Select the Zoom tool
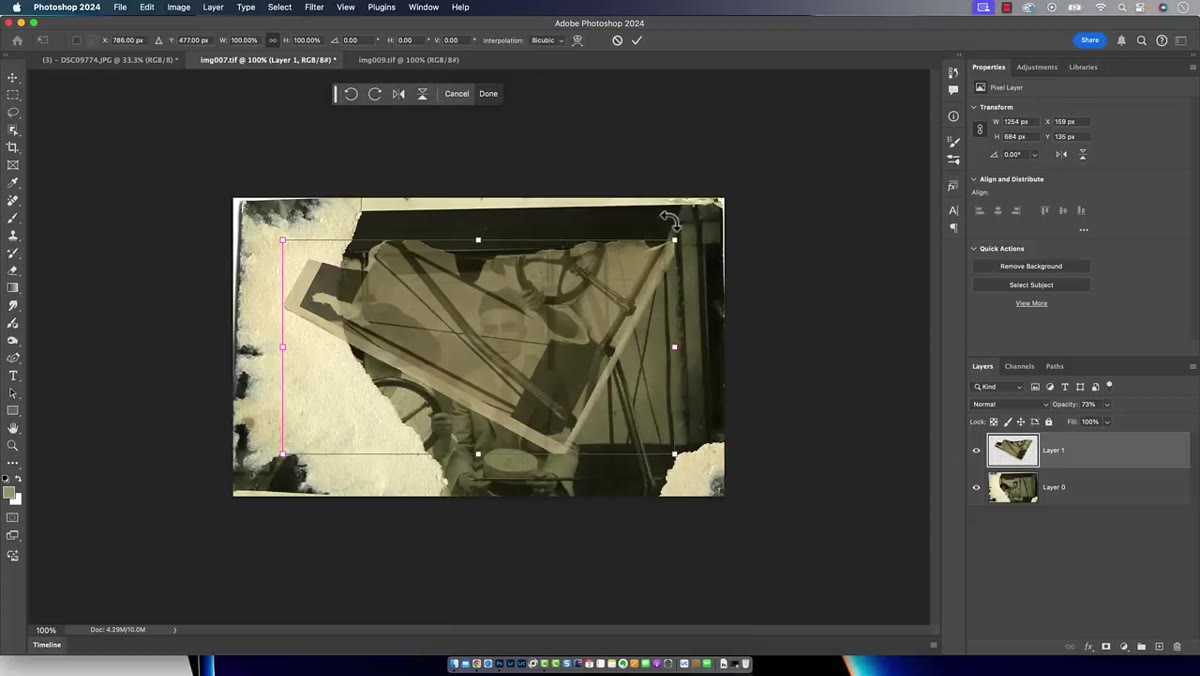Screen dimensions: 1200x676 click(13, 445)
